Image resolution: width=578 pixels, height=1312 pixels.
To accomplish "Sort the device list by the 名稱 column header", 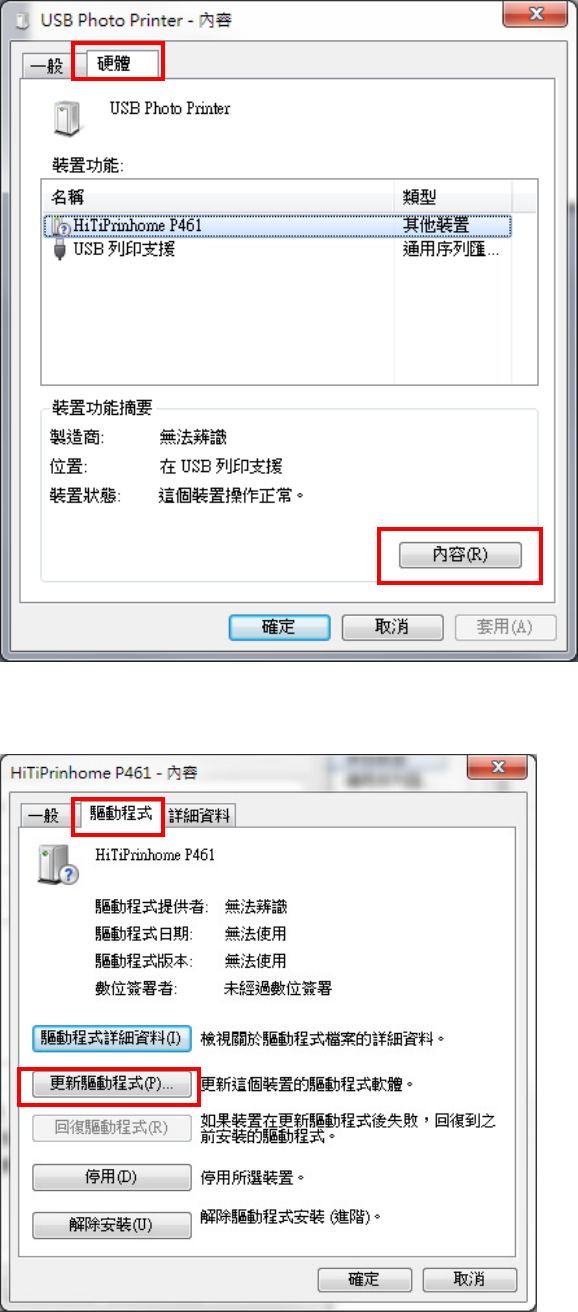I will [x=218, y=198].
